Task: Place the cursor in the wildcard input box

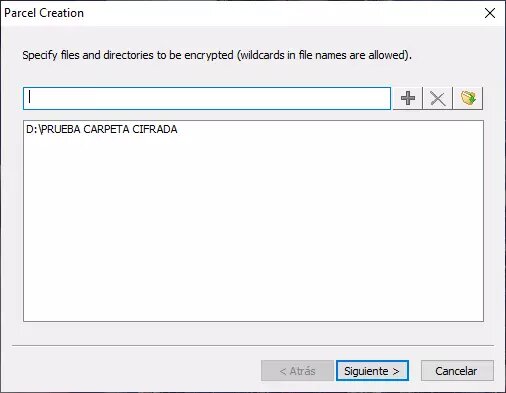Action: pos(207,98)
